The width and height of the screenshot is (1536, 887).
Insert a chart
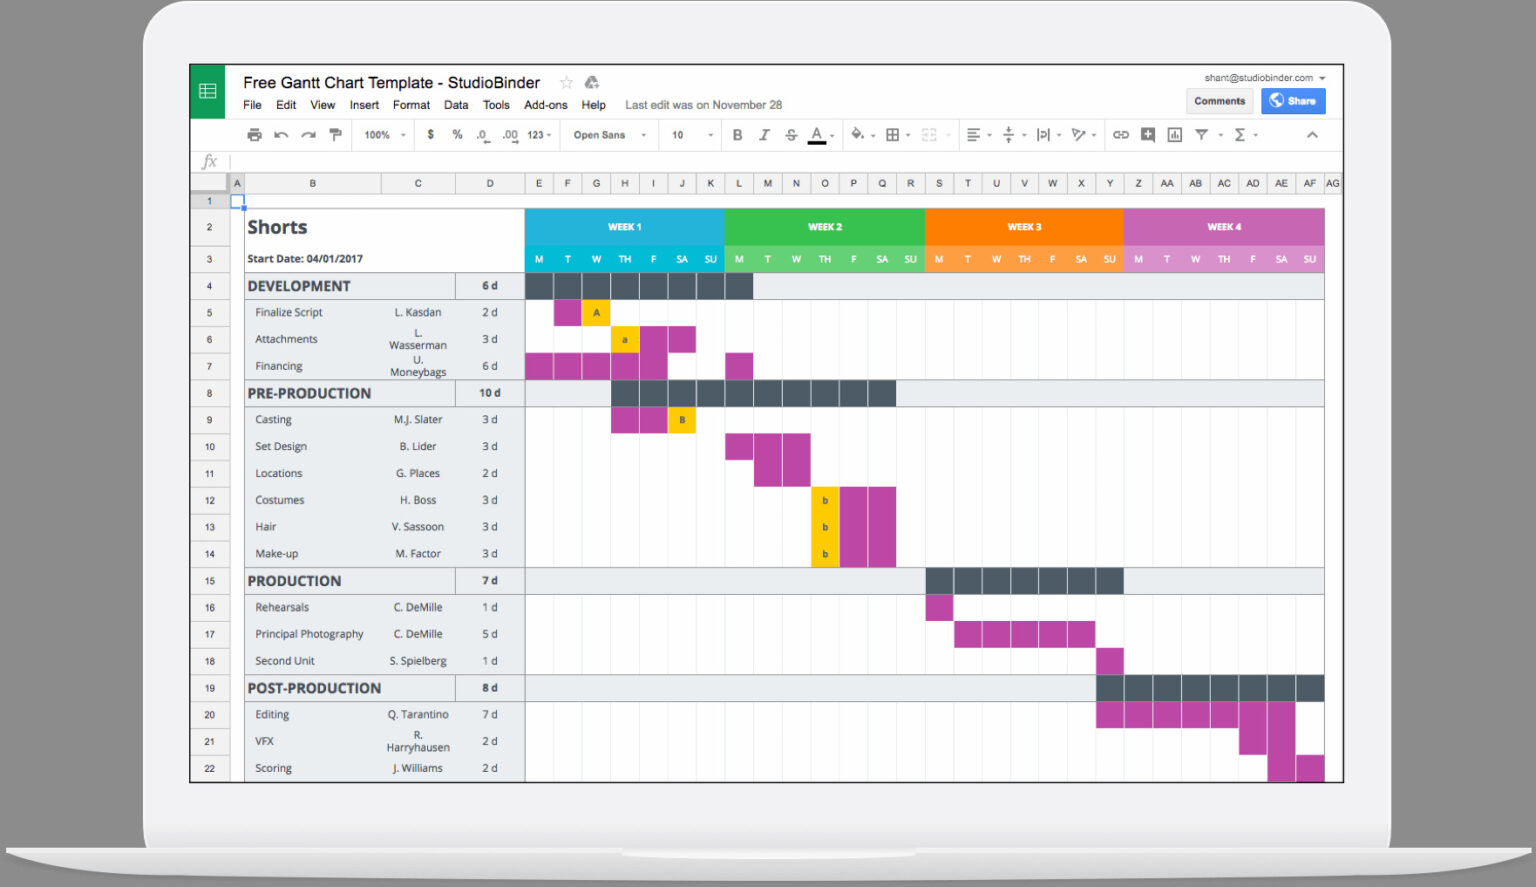coord(1175,135)
